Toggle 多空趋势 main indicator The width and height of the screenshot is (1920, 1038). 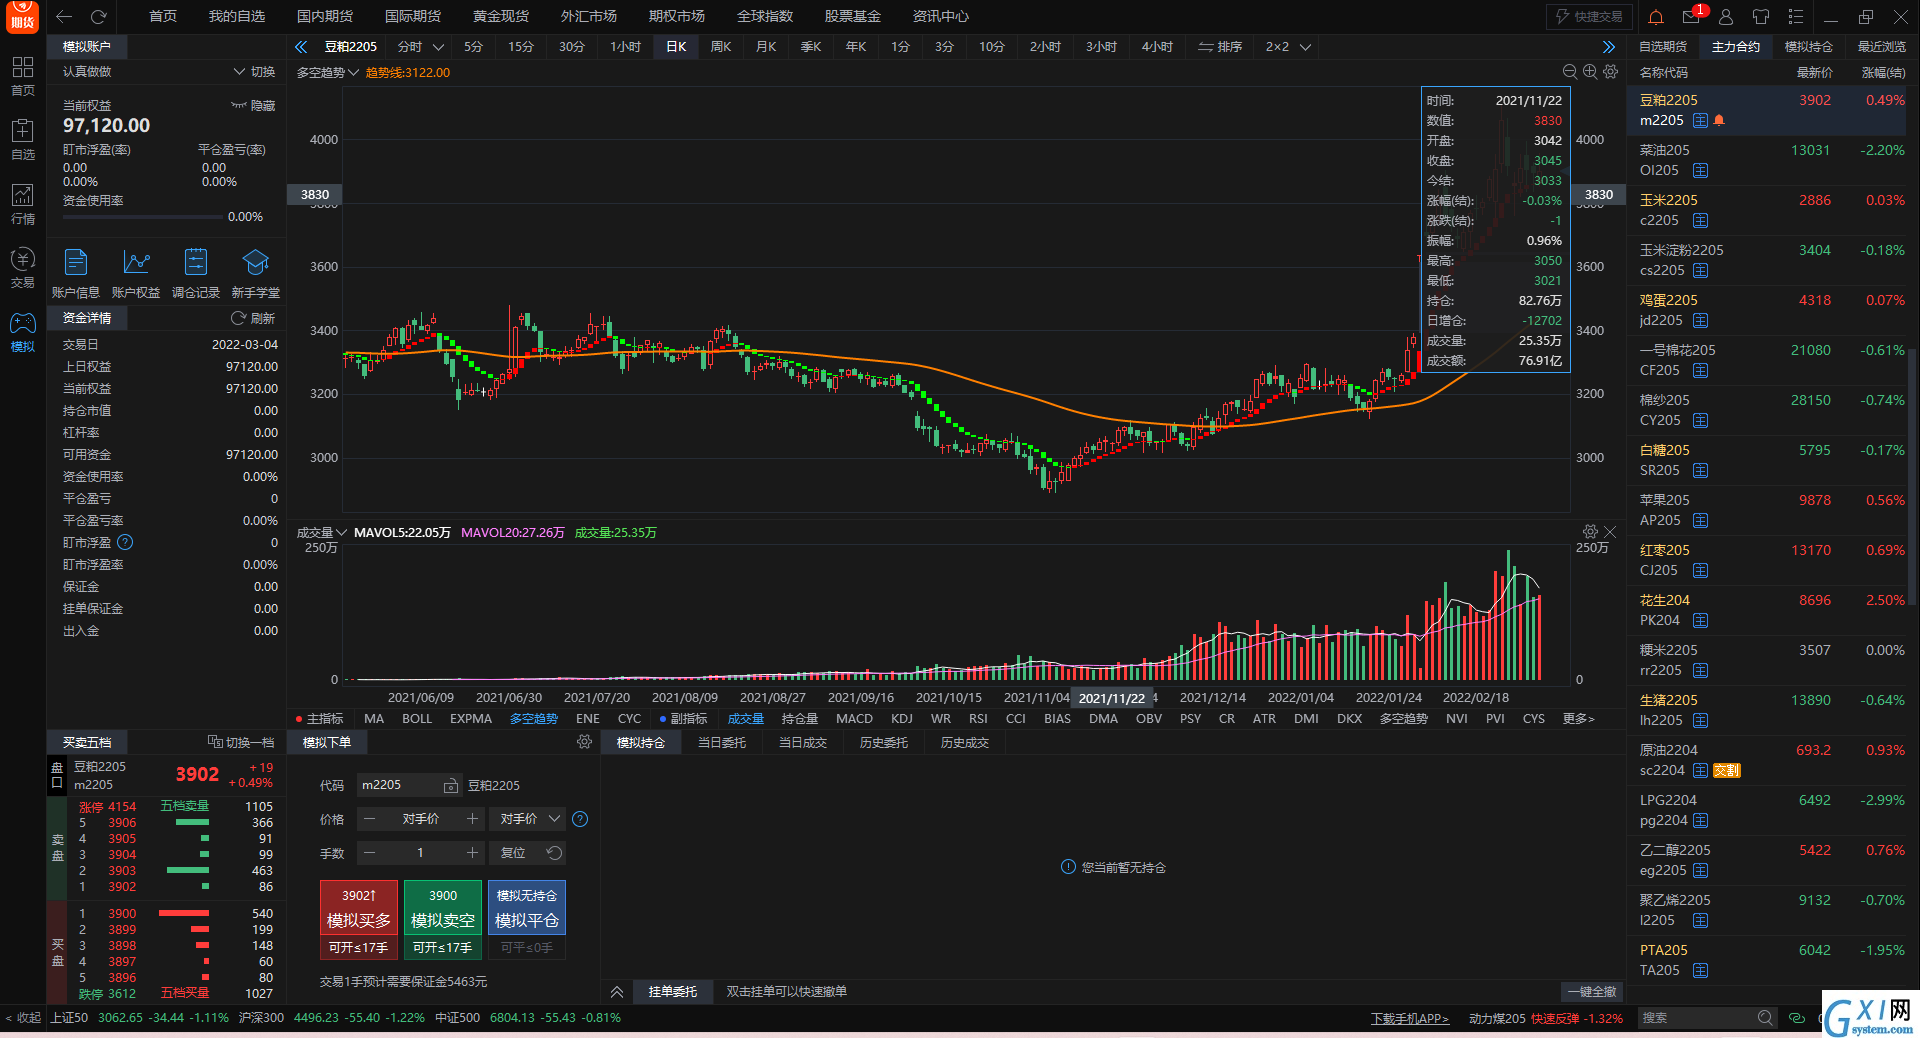[534, 719]
